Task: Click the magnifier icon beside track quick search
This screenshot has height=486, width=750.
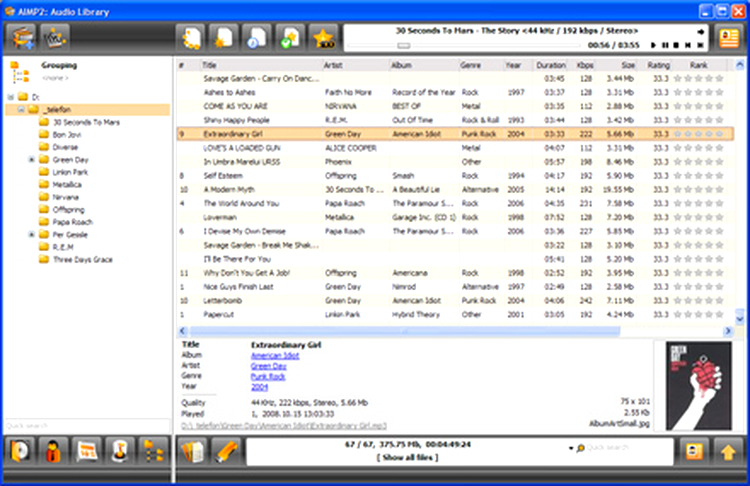Action: click(581, 448)
